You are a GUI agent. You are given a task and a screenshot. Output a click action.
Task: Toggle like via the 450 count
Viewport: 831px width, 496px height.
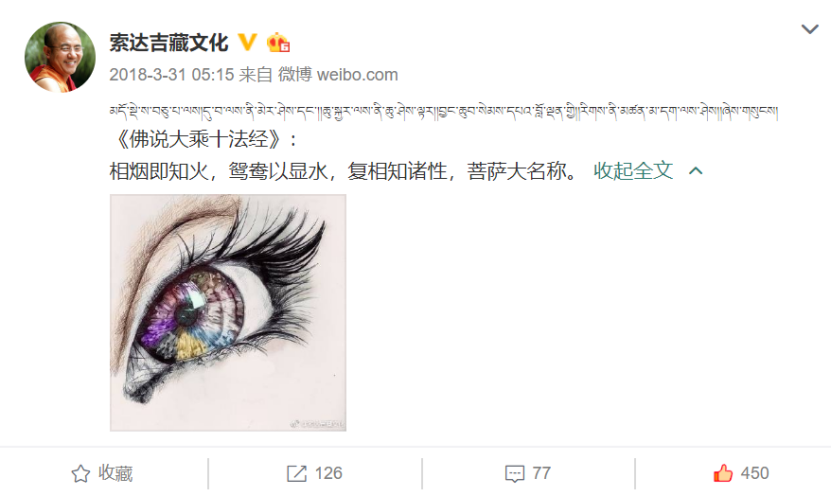pos(755,473)
